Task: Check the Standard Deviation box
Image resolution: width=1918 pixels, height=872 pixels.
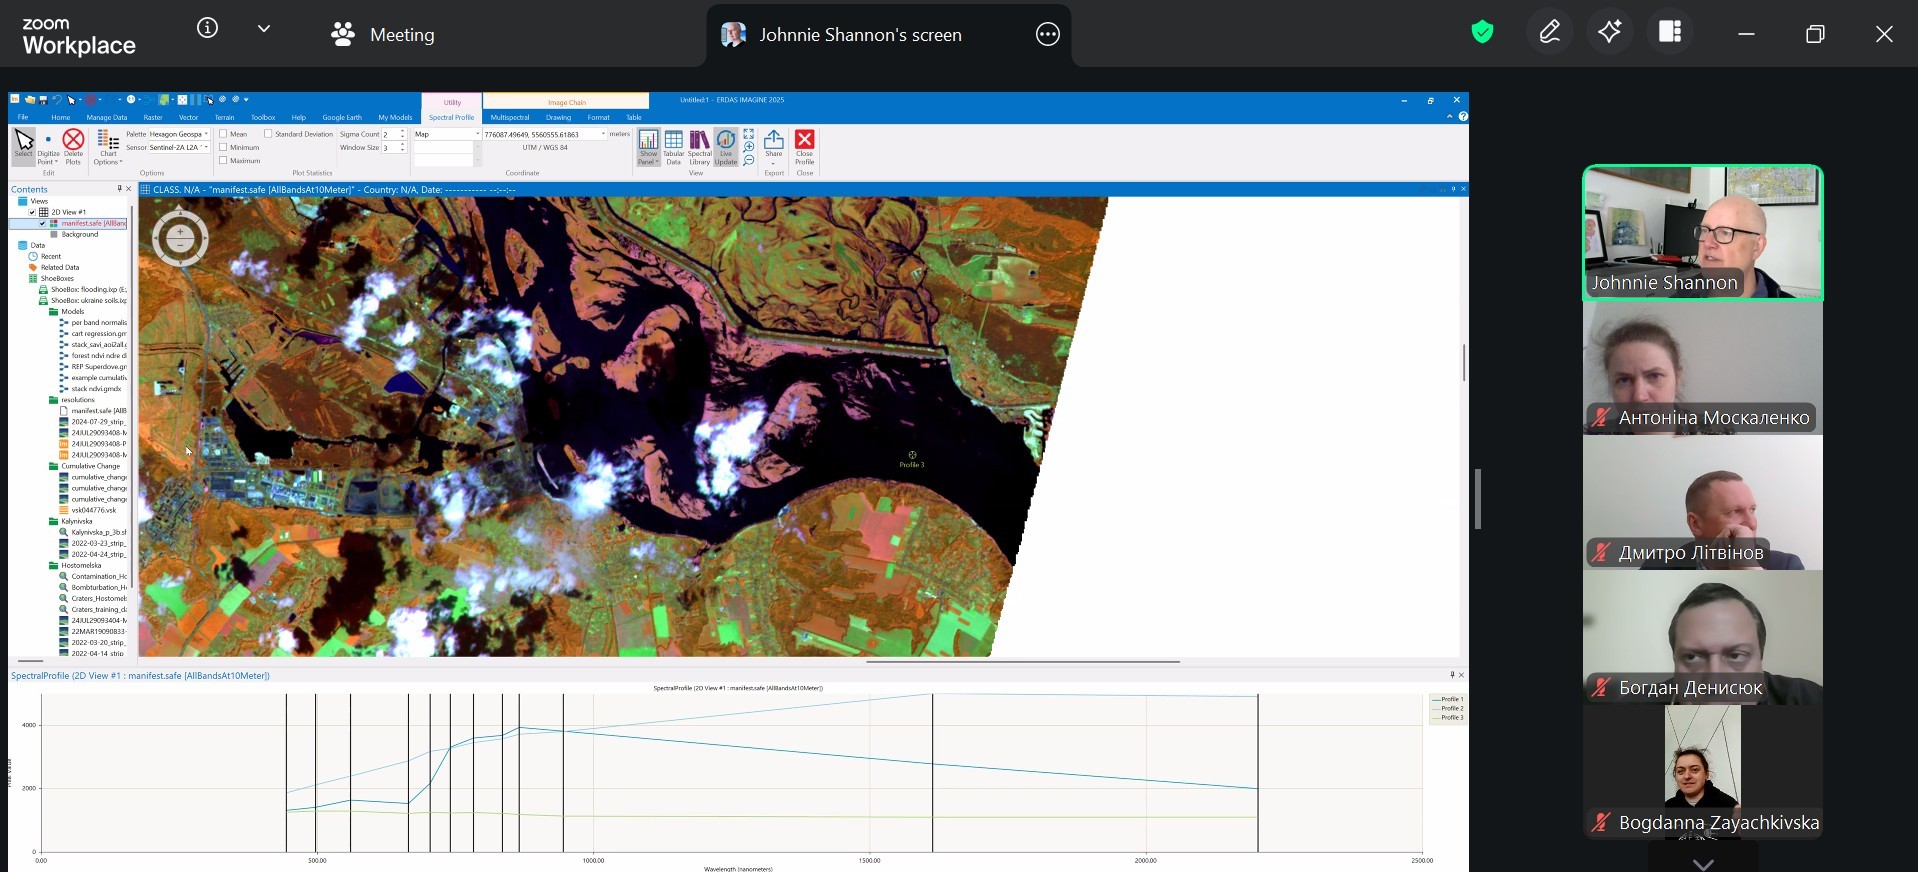Action: pos(268,134)
